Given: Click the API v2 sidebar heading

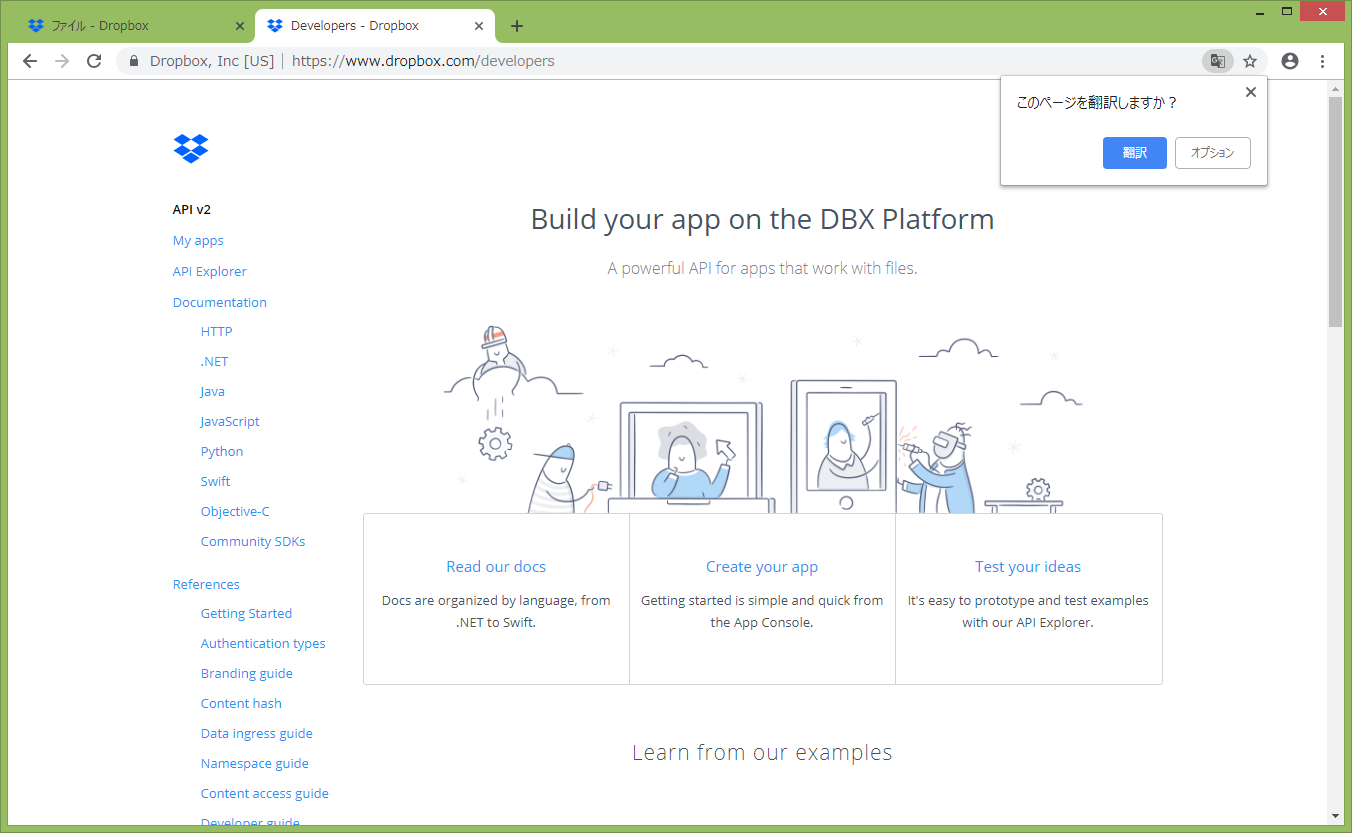Looking at the screenshot, I should pyautogui.click(x=192, y=210).
